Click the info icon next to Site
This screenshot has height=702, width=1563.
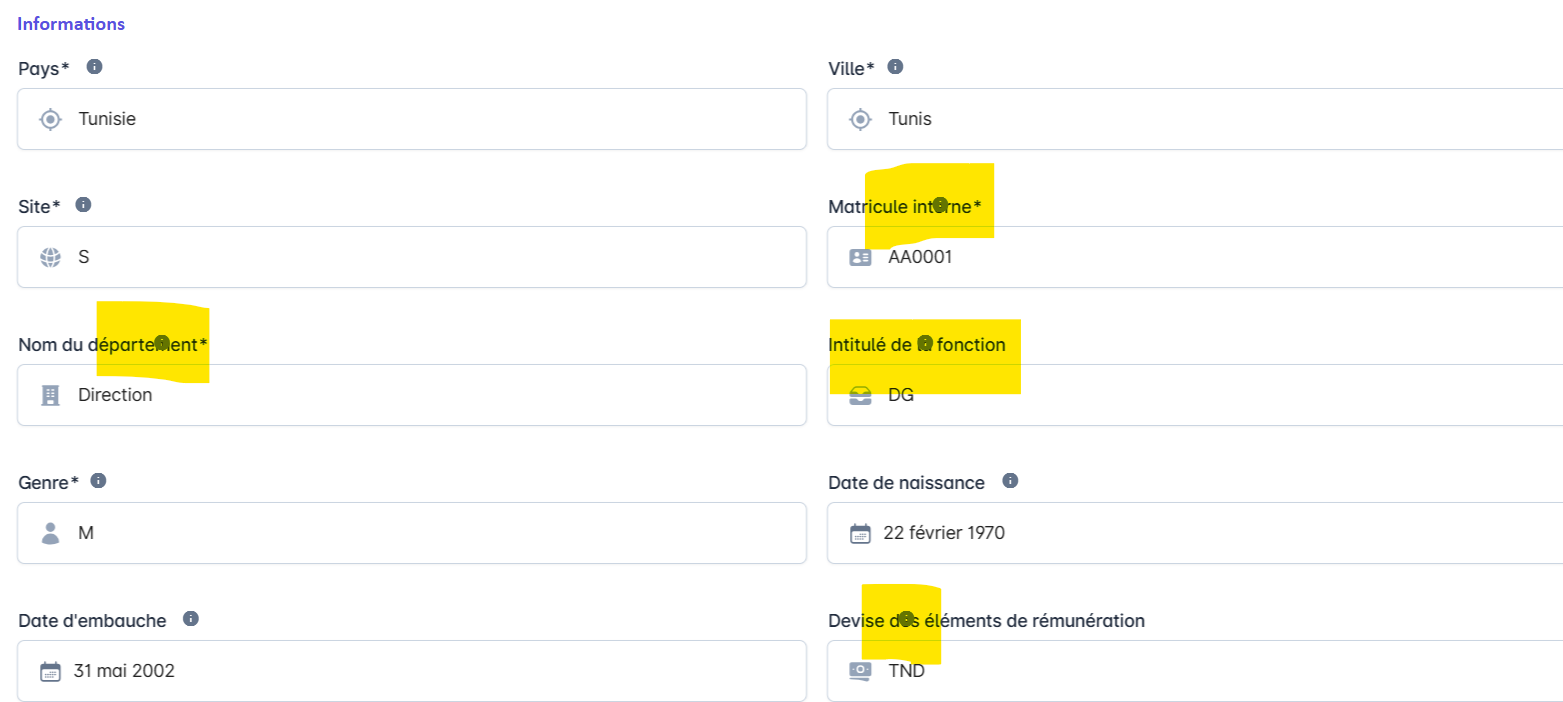click(x=84, y=205)
